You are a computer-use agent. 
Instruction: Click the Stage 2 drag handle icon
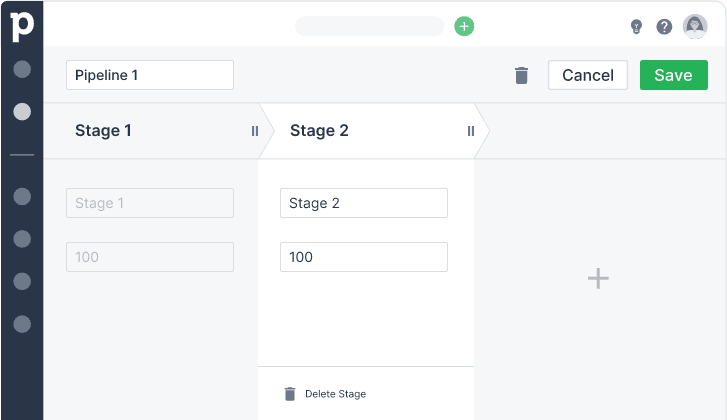click(471, 131)
